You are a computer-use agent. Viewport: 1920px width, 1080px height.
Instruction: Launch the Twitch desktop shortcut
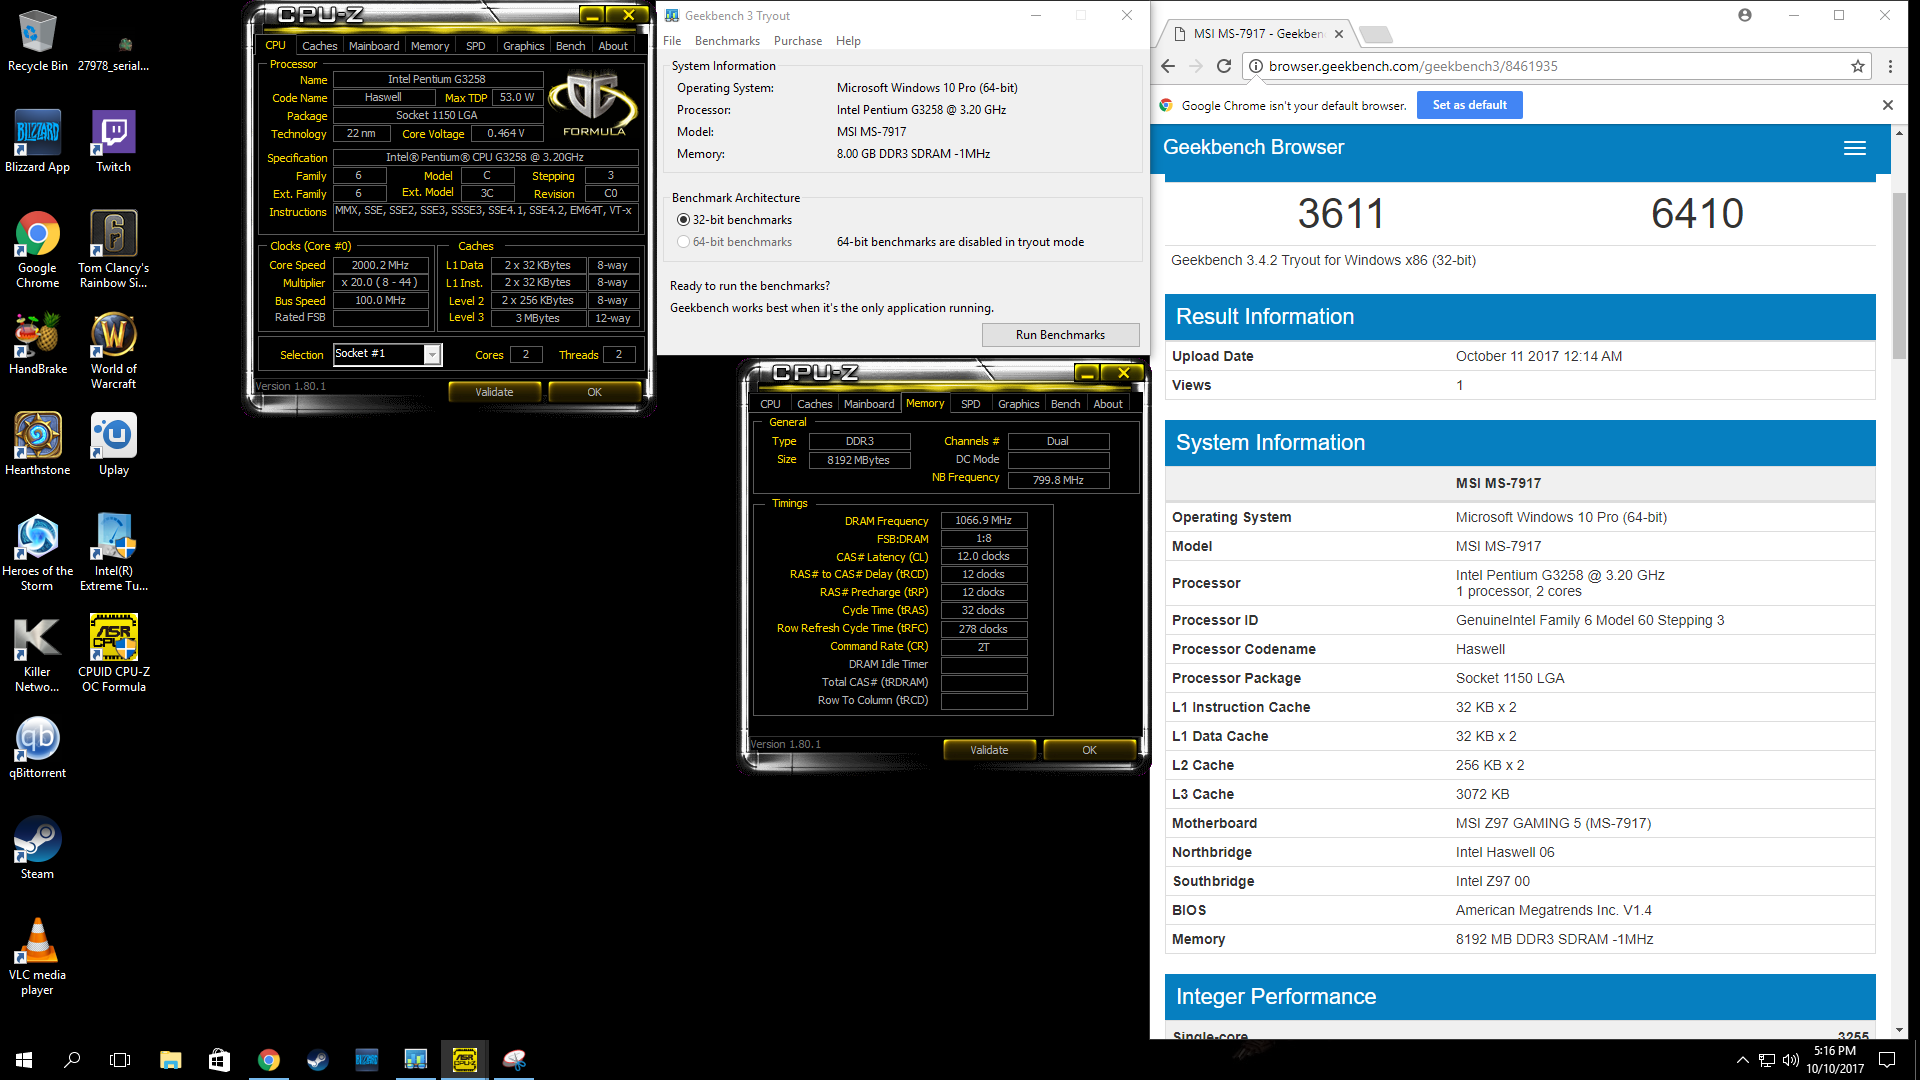(114, 141)
